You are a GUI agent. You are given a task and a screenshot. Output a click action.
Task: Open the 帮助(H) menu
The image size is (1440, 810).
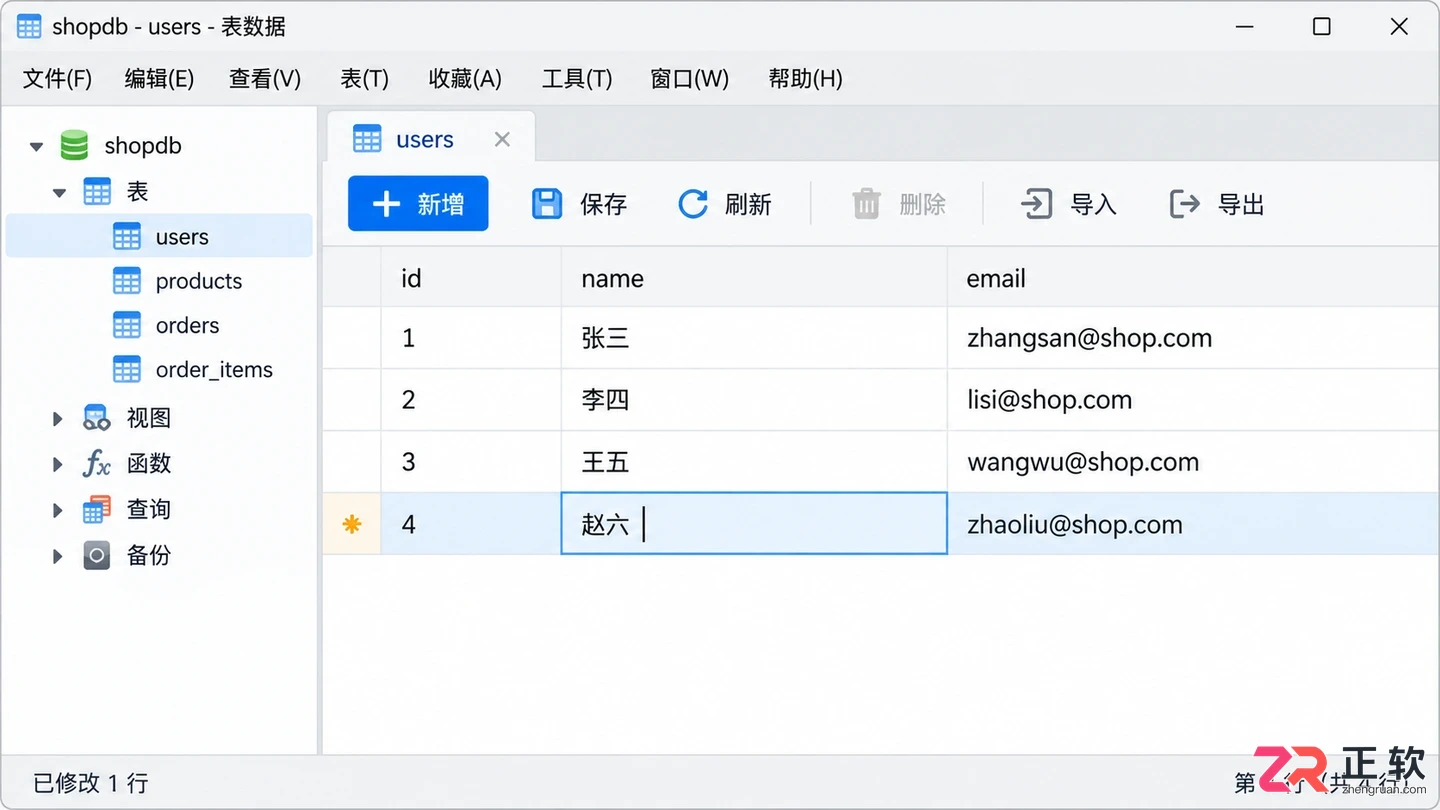805,78
